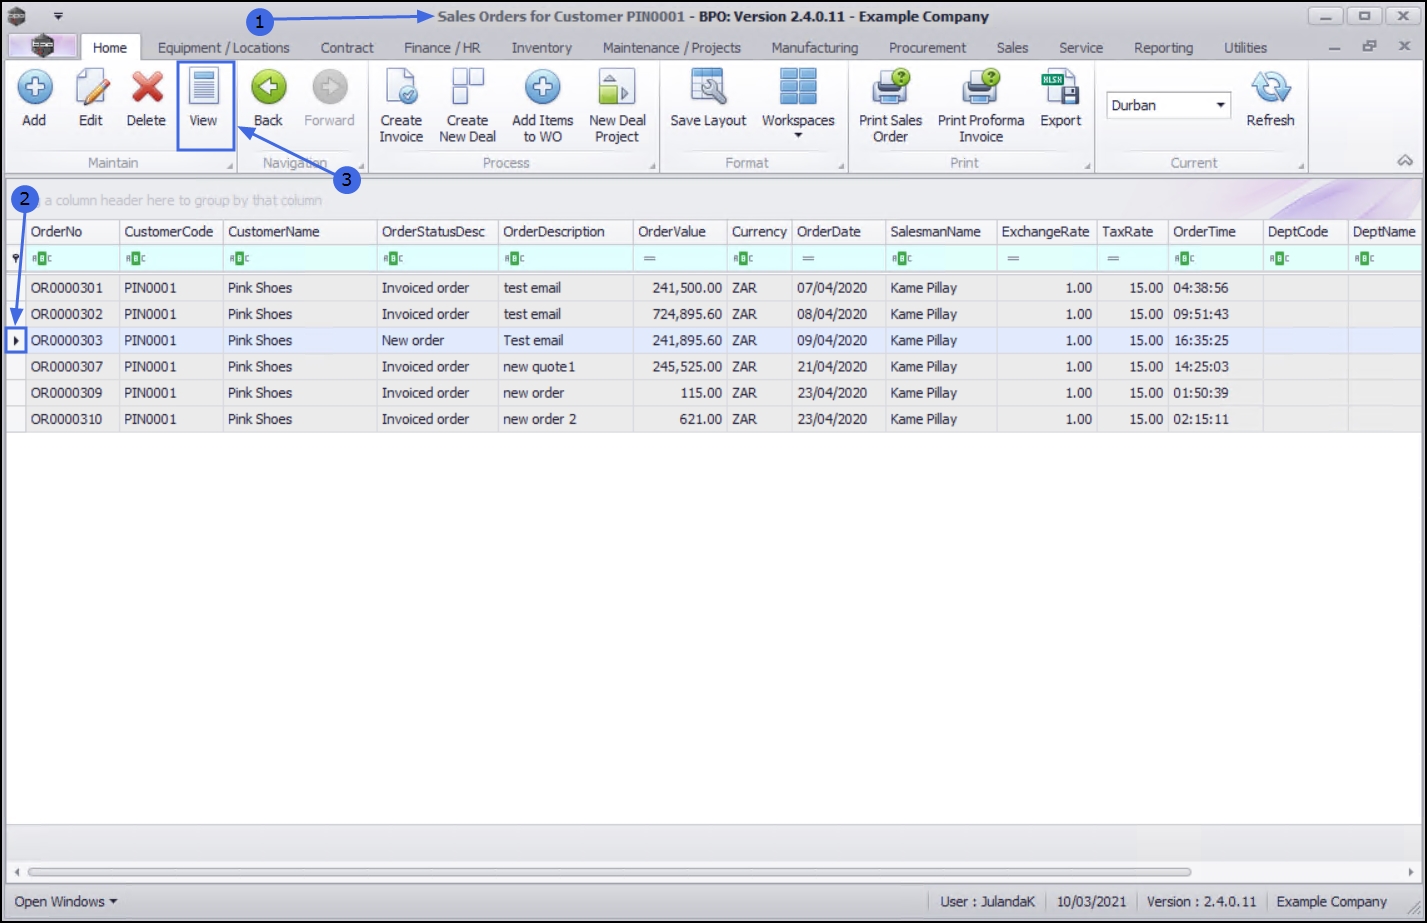Sort by the OrderNo column header

(x=73, y=232)
